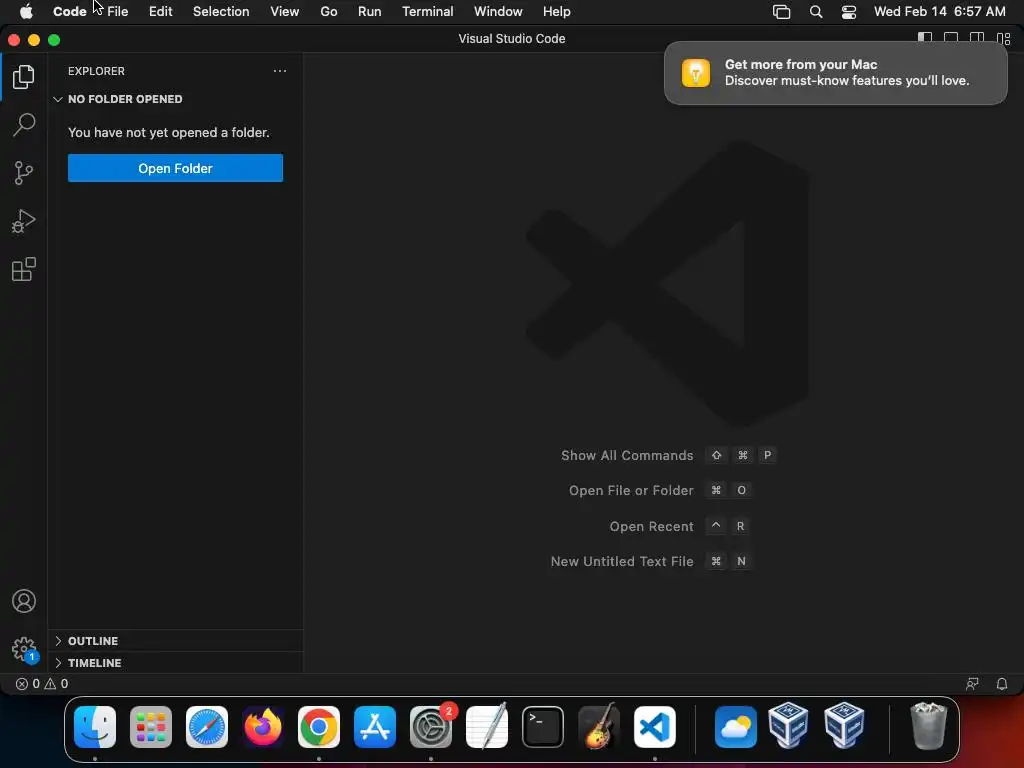Open the Code application menu
Viewport: 1024px width, 768px height.
point(70,11)
